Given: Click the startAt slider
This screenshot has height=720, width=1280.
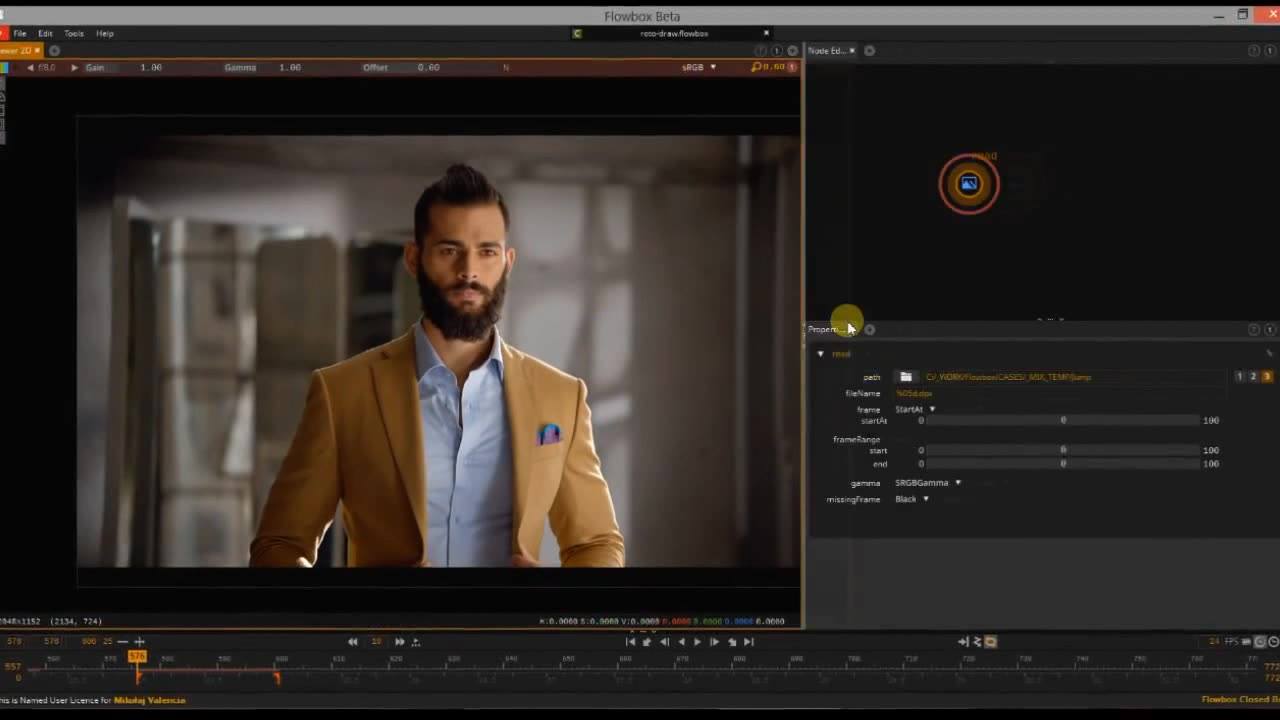Looking at the screenshot, I should [x=1062, y=421].
